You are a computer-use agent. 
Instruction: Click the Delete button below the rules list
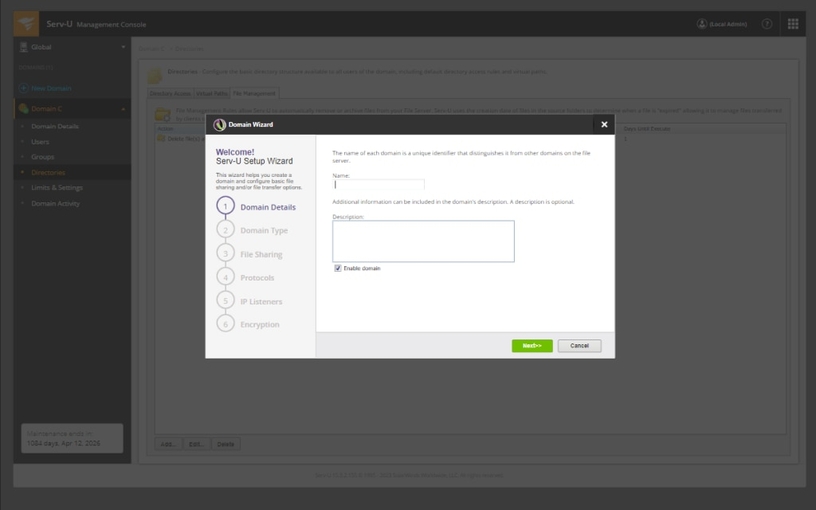[x=225, y=444]
